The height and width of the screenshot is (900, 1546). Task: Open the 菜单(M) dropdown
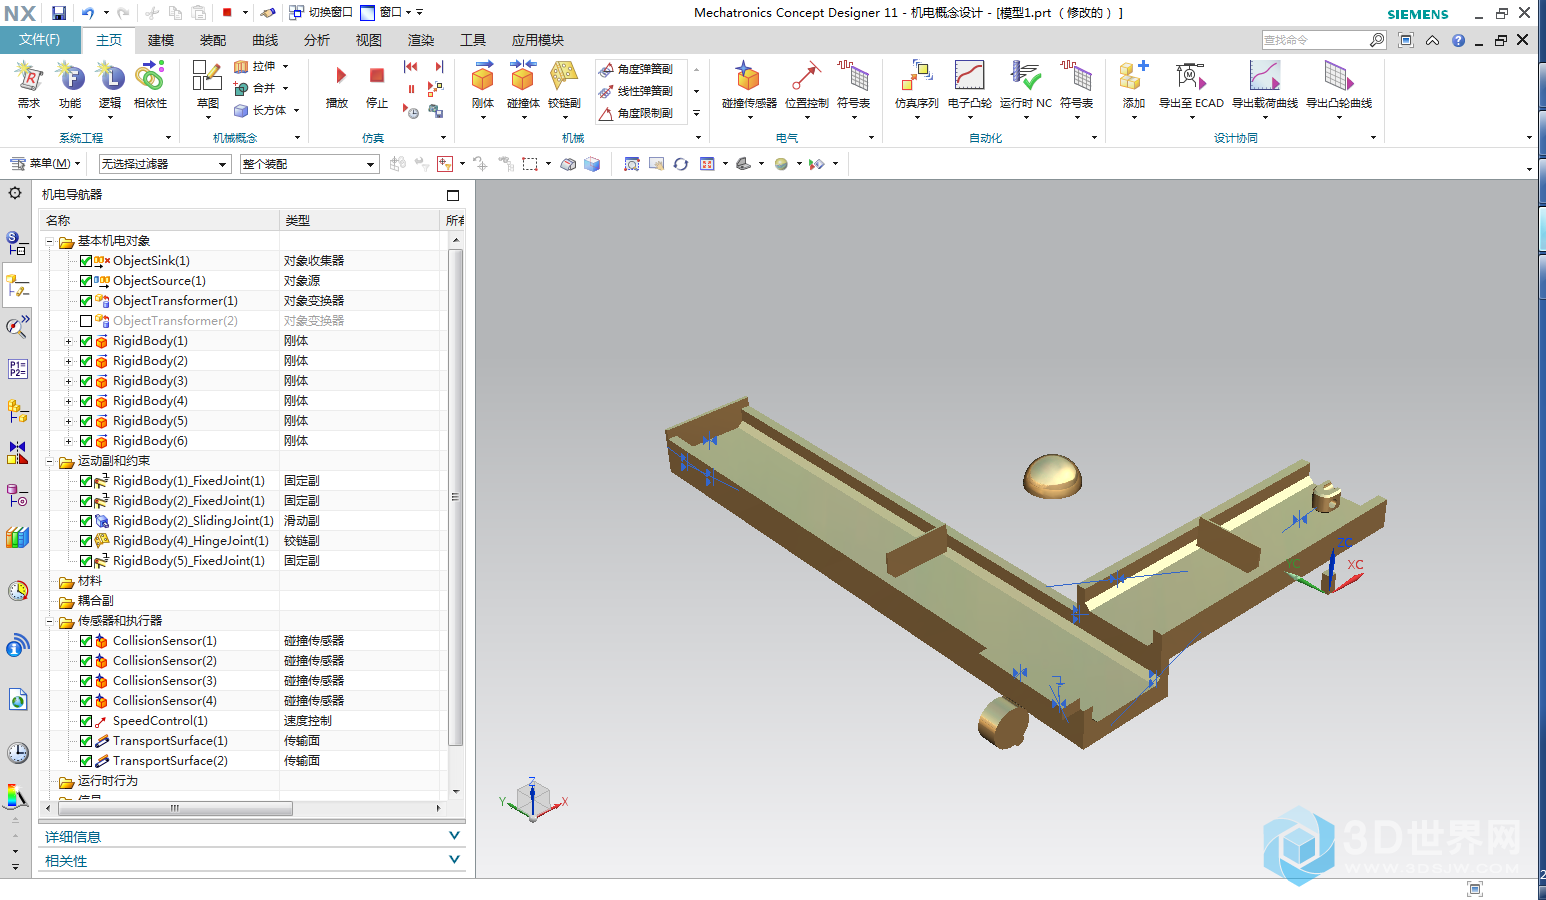(x=45, y=163)
